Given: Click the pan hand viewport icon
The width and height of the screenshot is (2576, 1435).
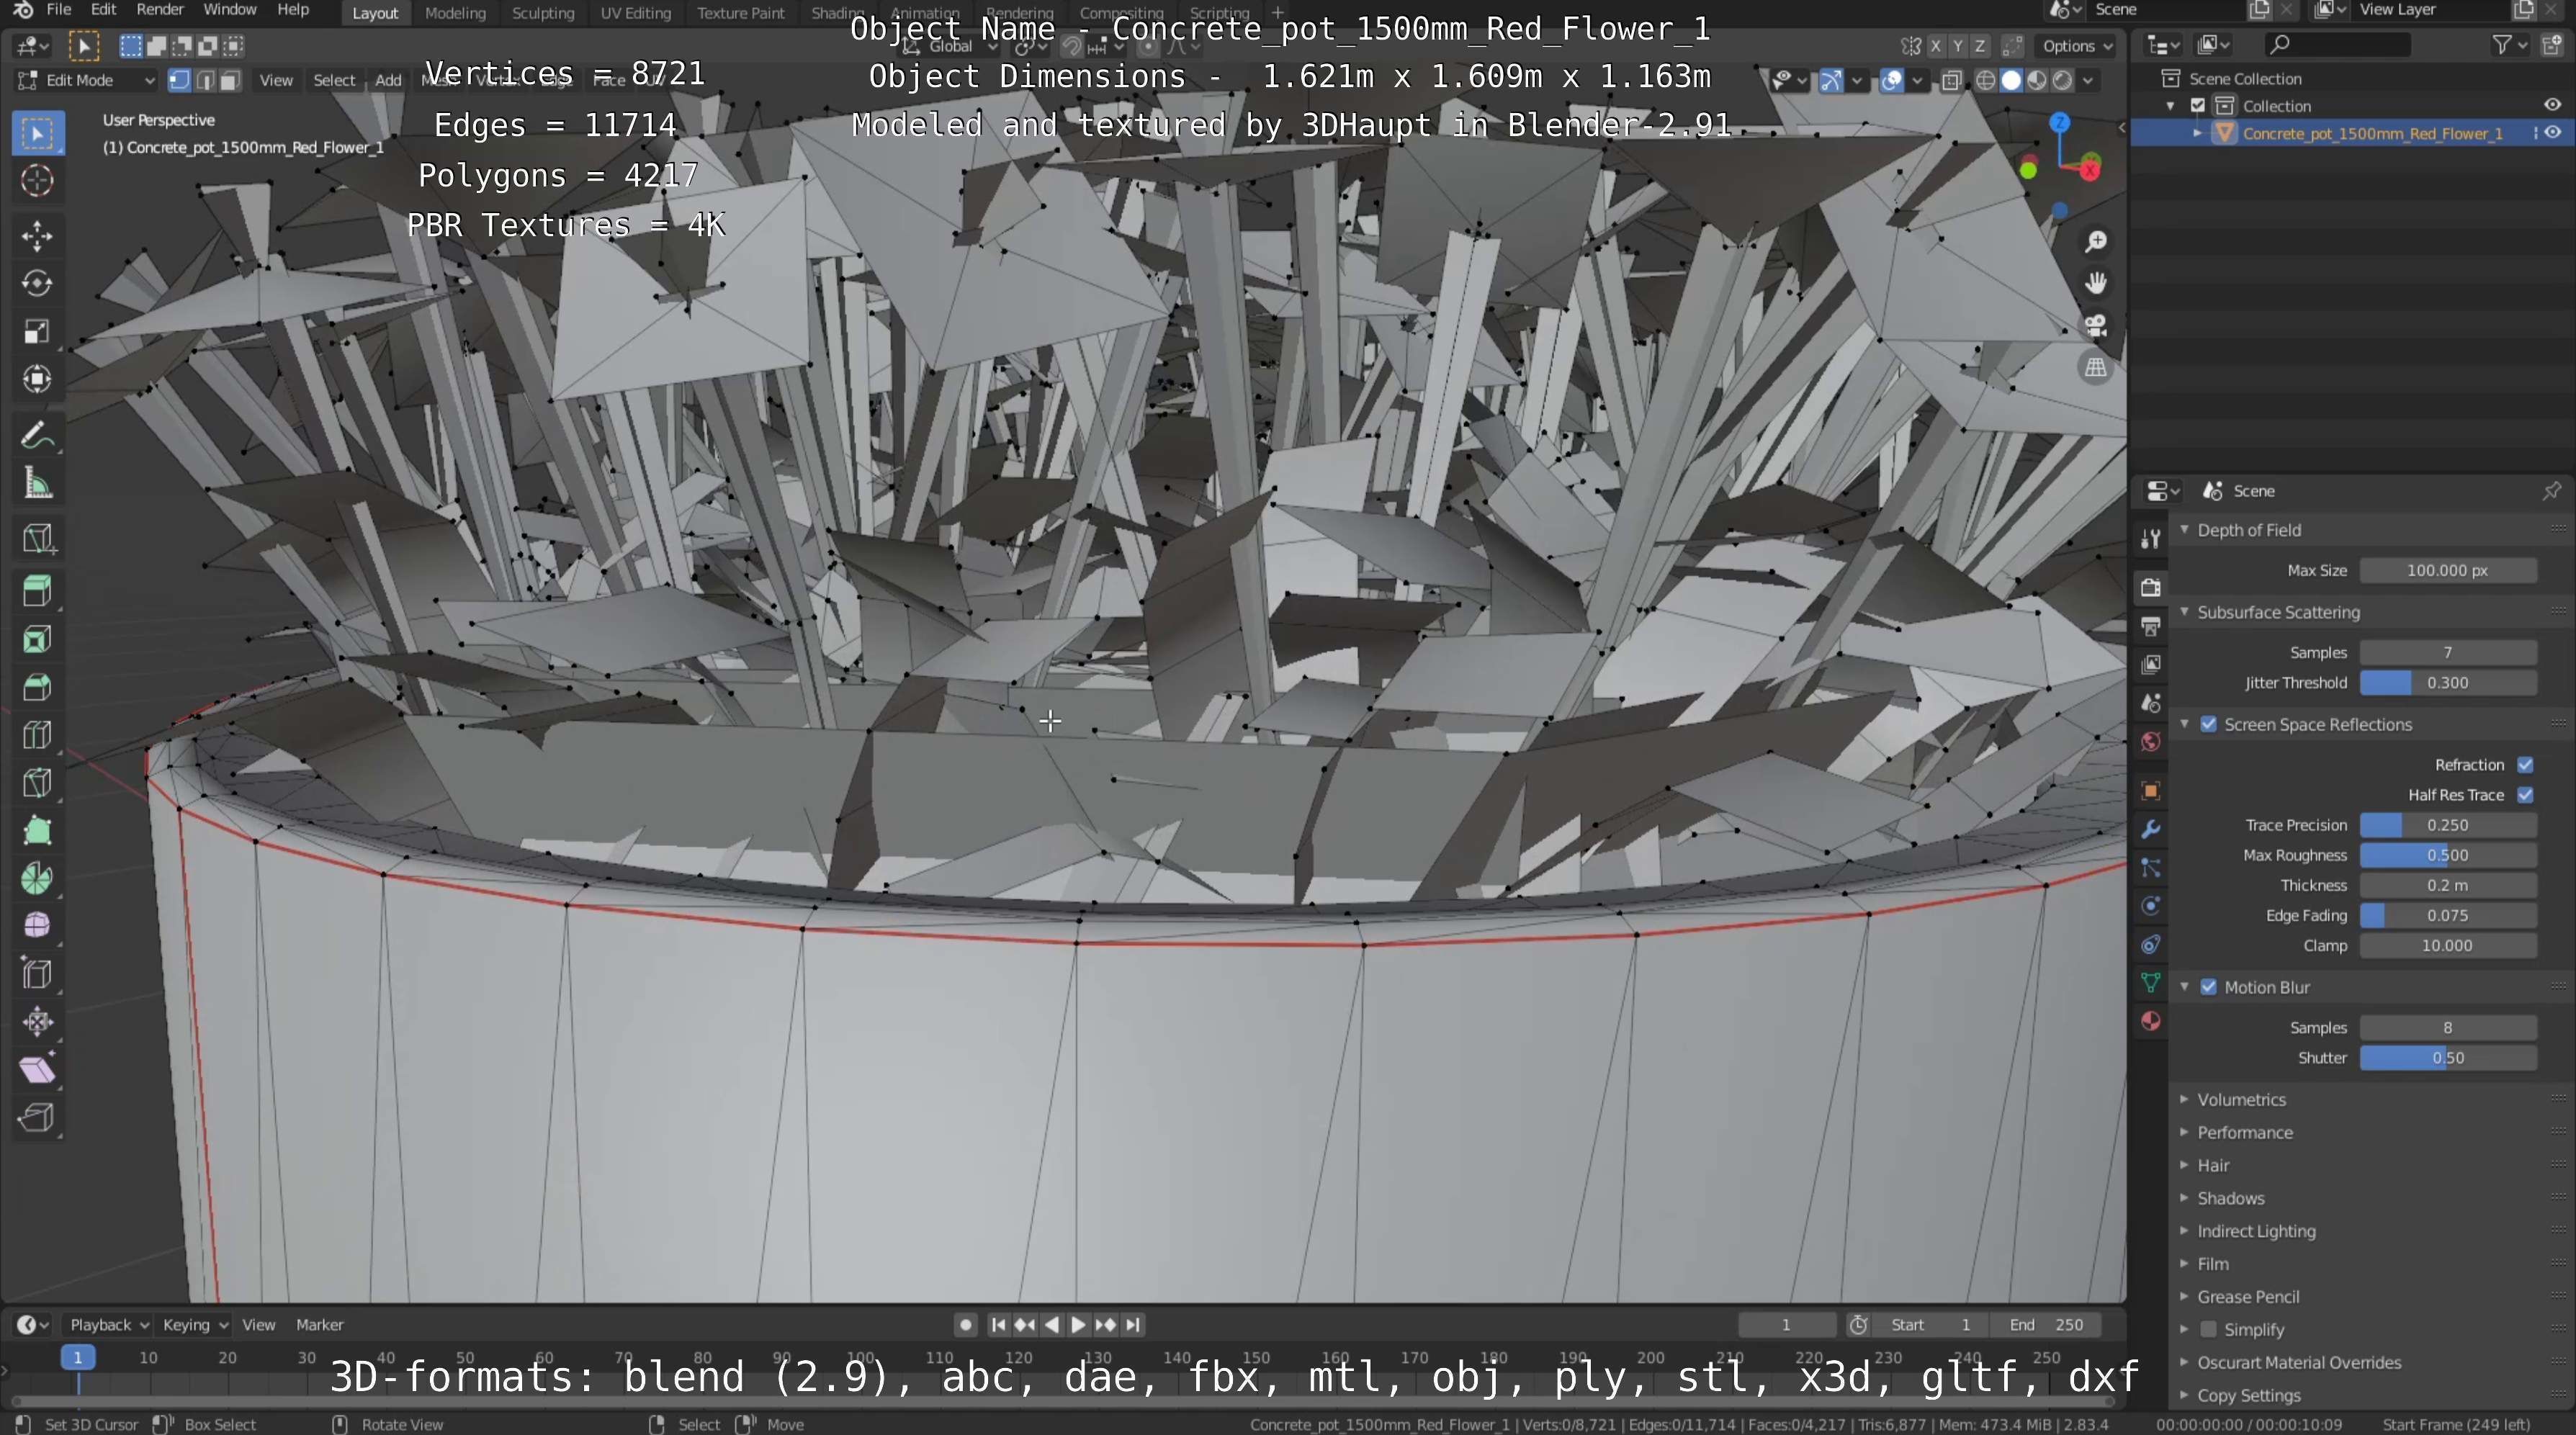Looking at the screenshot, I should (2095, 284).
